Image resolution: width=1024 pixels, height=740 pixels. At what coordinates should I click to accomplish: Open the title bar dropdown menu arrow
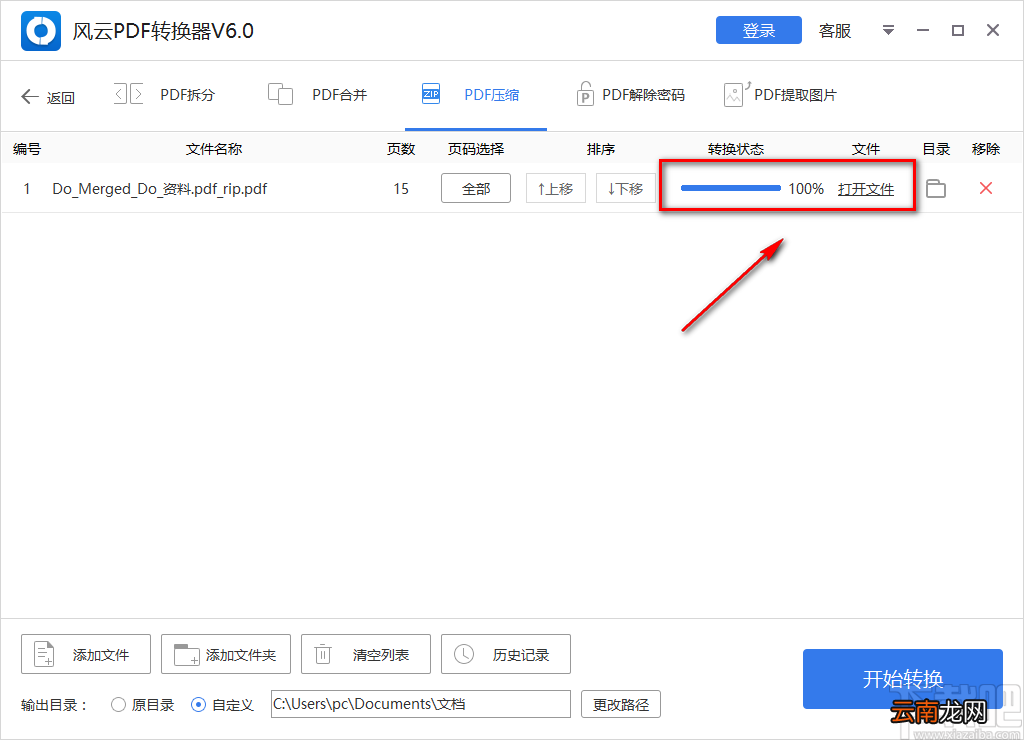tap(888, 30)
